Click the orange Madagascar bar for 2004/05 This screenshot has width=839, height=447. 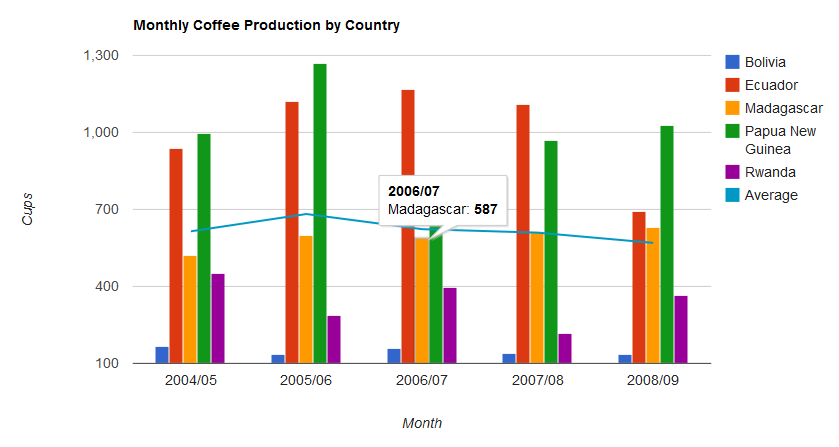[x=190, y=309]
